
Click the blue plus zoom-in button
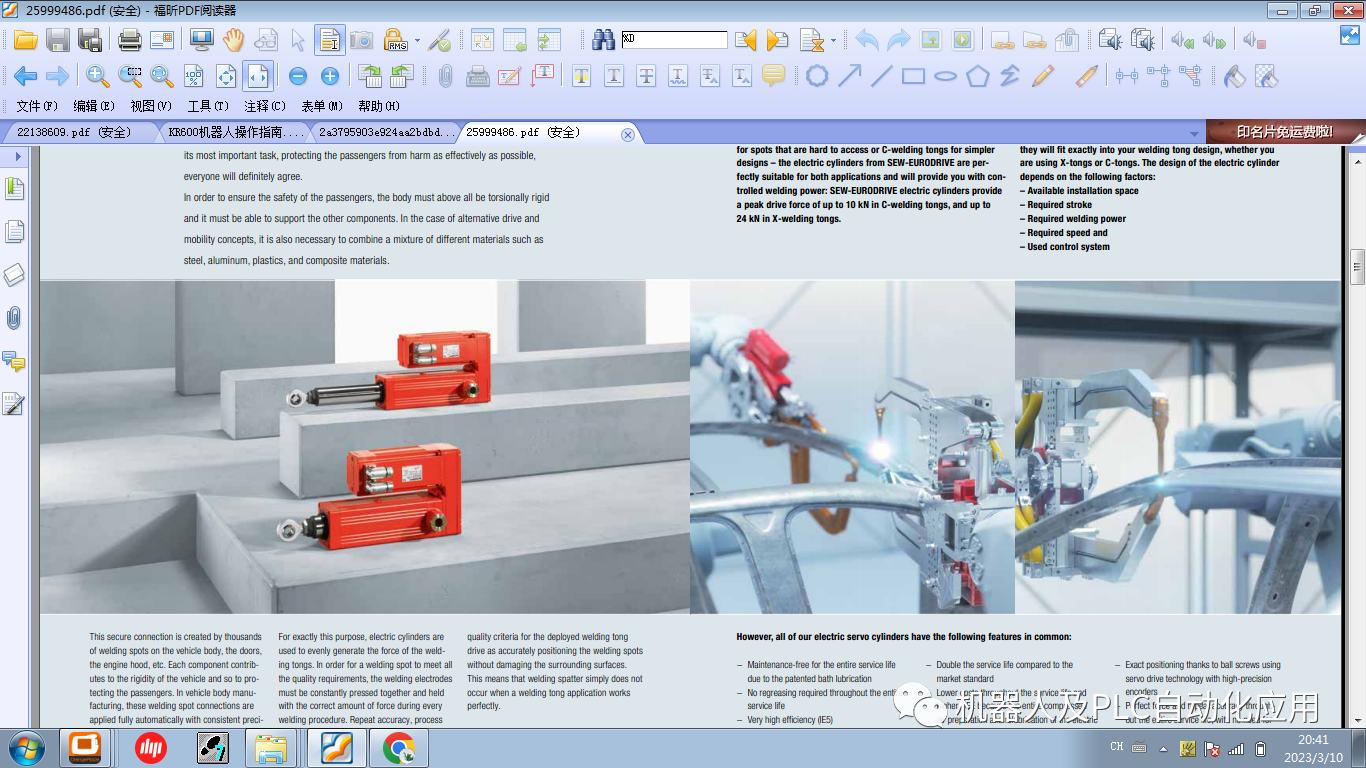tap(330, 76)
